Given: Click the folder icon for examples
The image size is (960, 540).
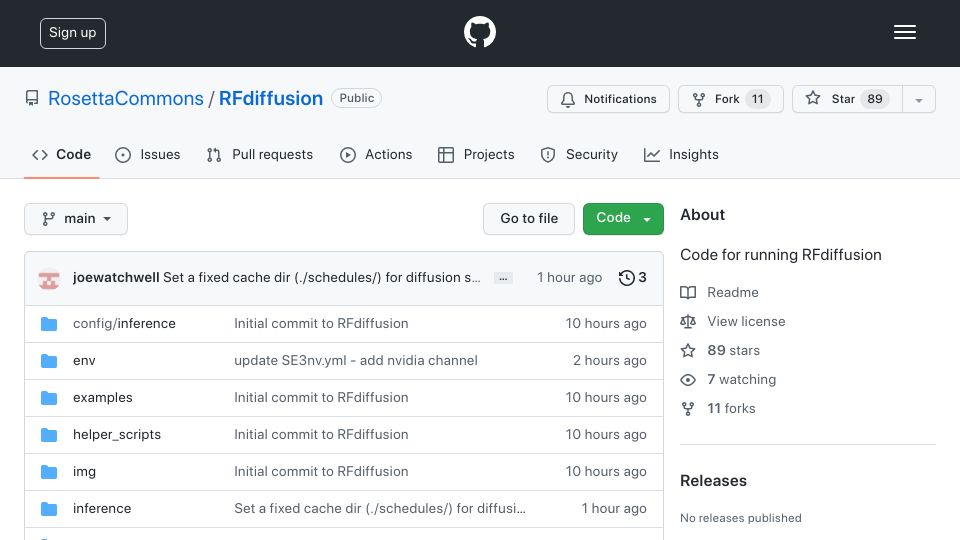Looking at the screenshot, I should 49,398.
